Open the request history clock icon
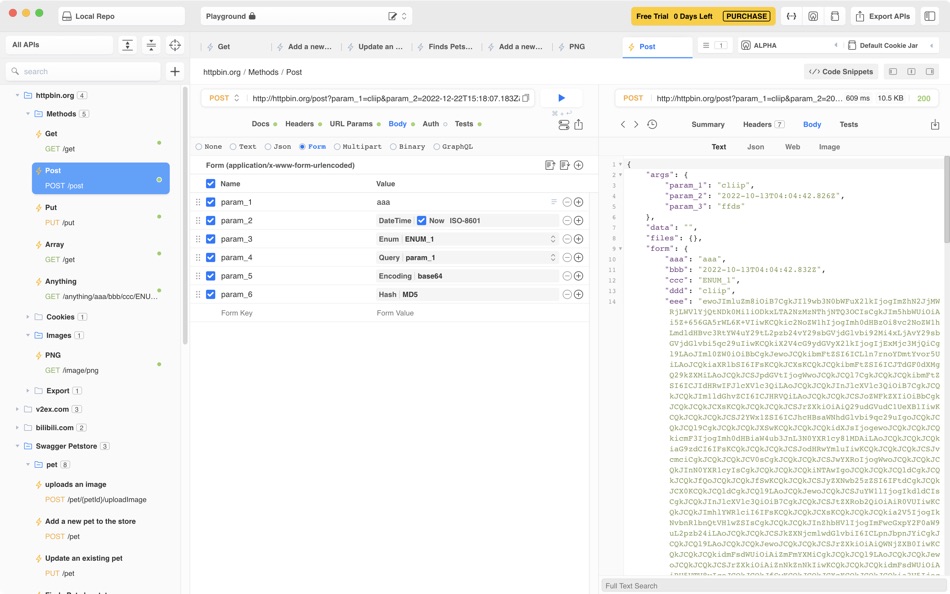950x594 pixels. pyautogui.click(x=654, y=124)
